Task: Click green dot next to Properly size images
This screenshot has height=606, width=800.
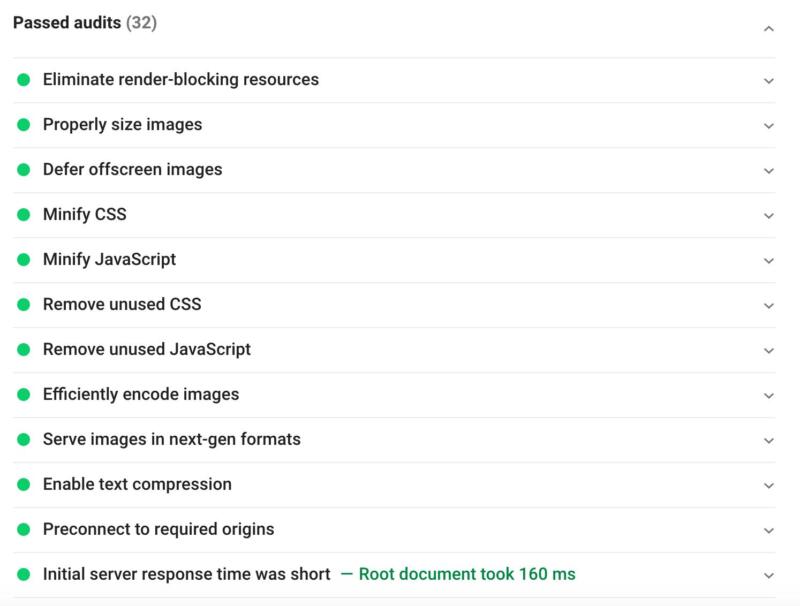Action: click(24, 125)
